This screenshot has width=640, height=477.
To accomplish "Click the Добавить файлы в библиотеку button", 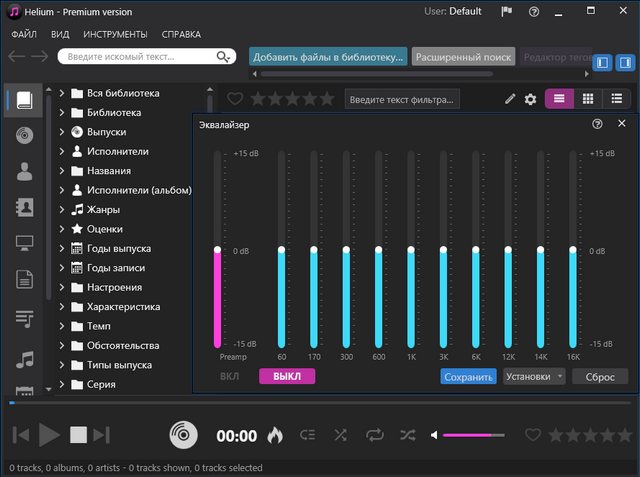I will pos(327,58).
